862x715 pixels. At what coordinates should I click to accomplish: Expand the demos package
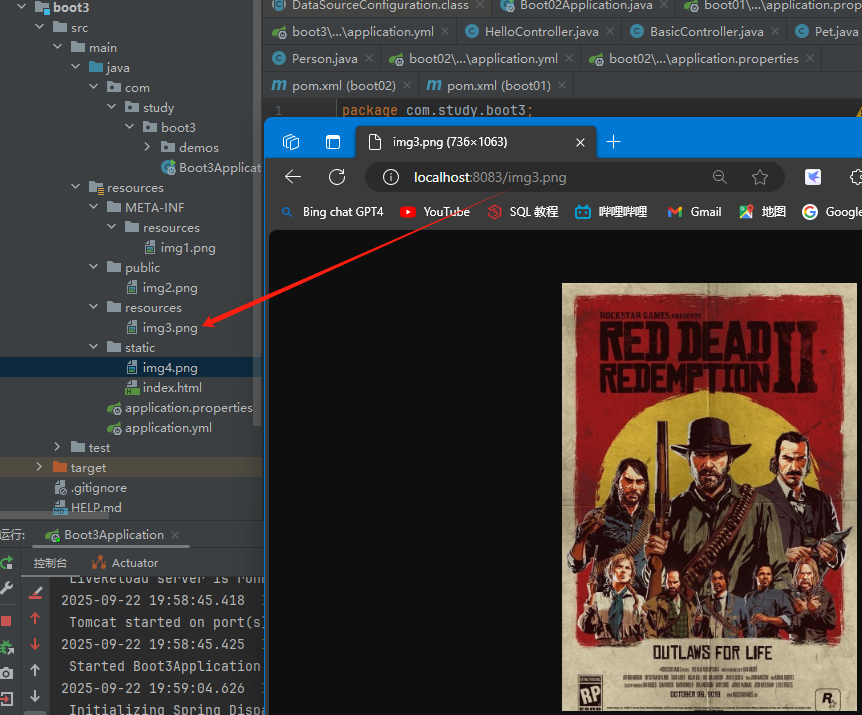[x=147, y=147]
